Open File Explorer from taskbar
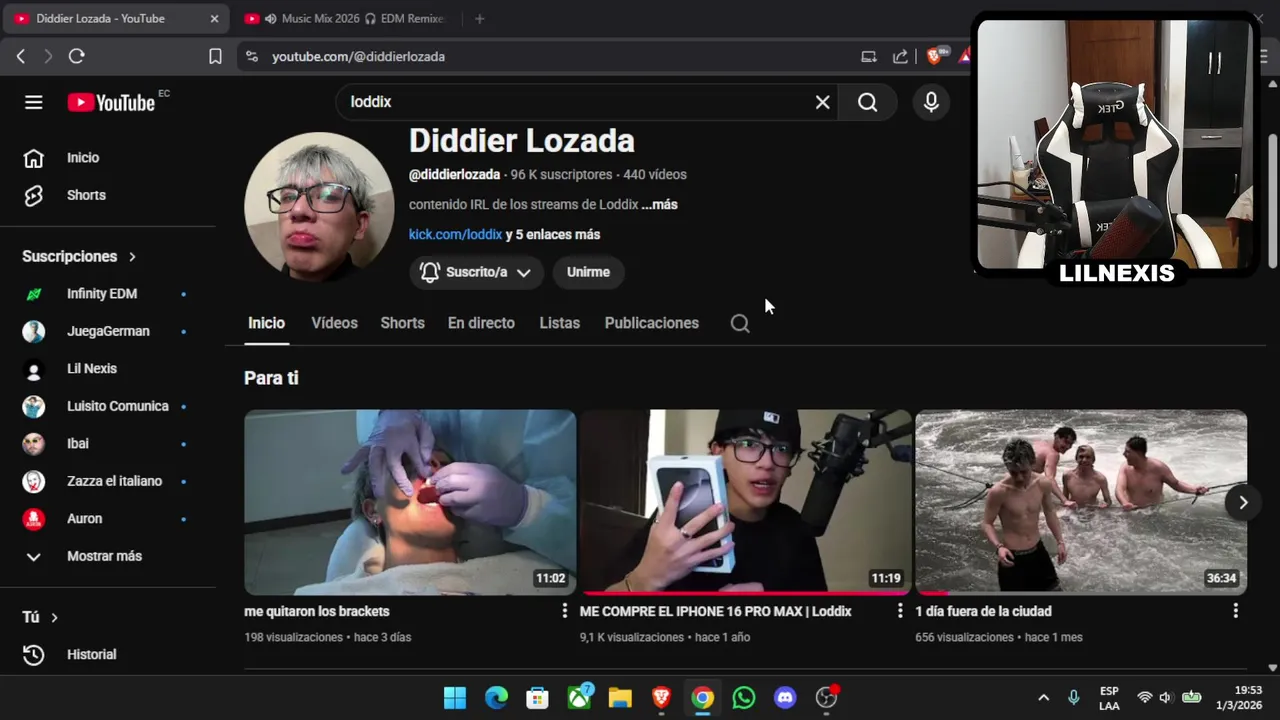The image size is (1280, 720). pyautogui.click(x=620, y=698)
